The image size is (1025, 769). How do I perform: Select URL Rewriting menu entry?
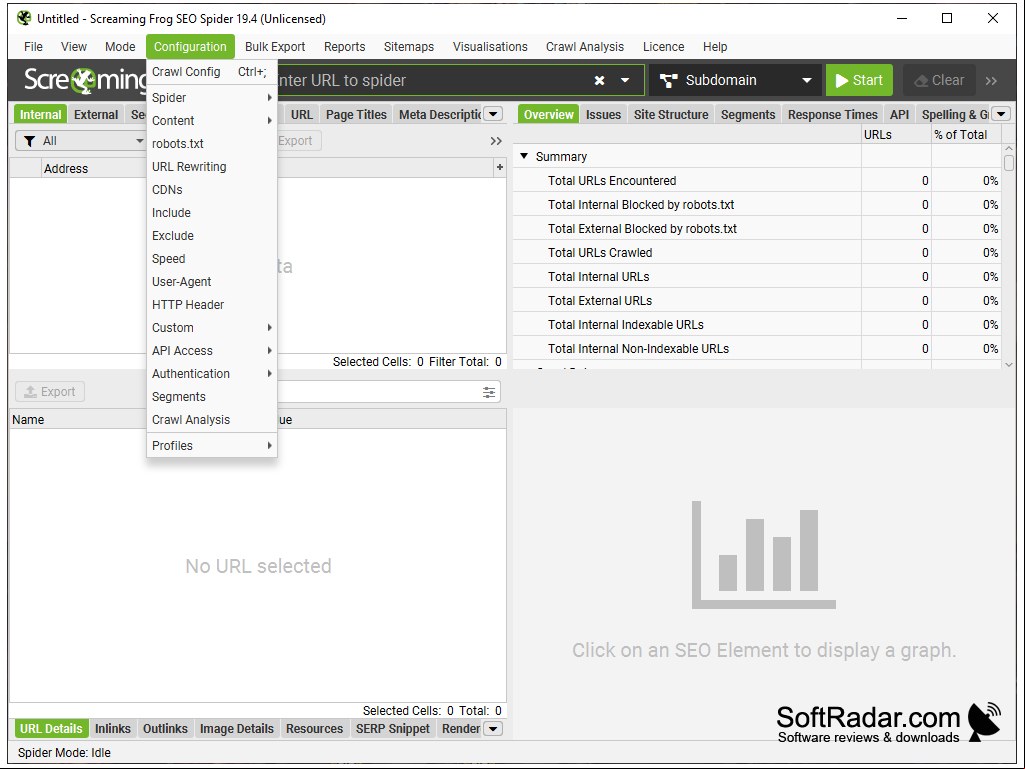click(212, 167)
